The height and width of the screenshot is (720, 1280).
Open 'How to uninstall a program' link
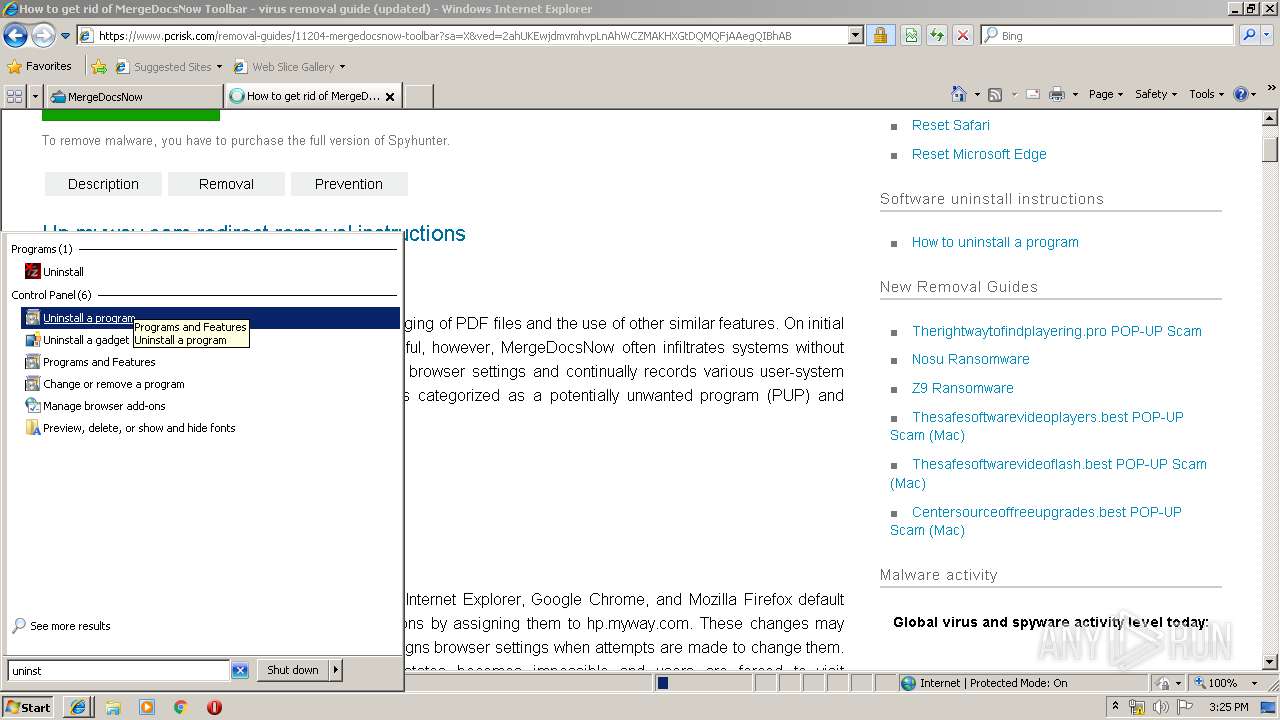[995, 242]
